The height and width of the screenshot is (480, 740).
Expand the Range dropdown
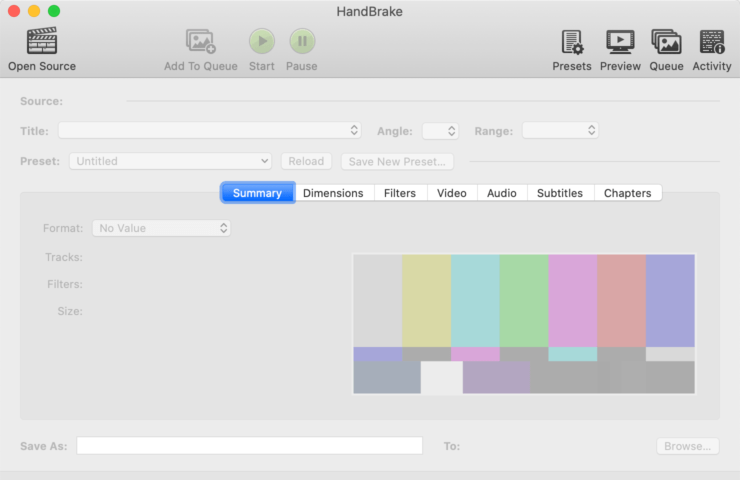[x=560, y=130]
